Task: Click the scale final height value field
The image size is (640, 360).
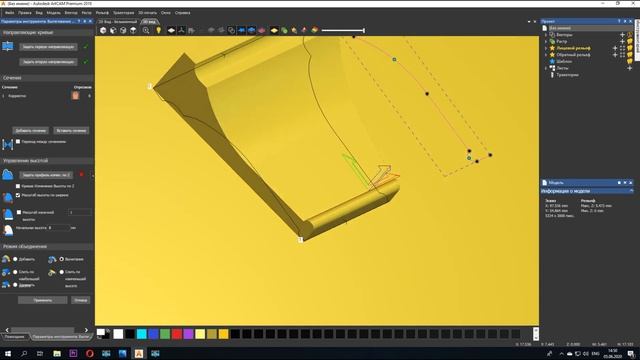Action: point(80,212)
